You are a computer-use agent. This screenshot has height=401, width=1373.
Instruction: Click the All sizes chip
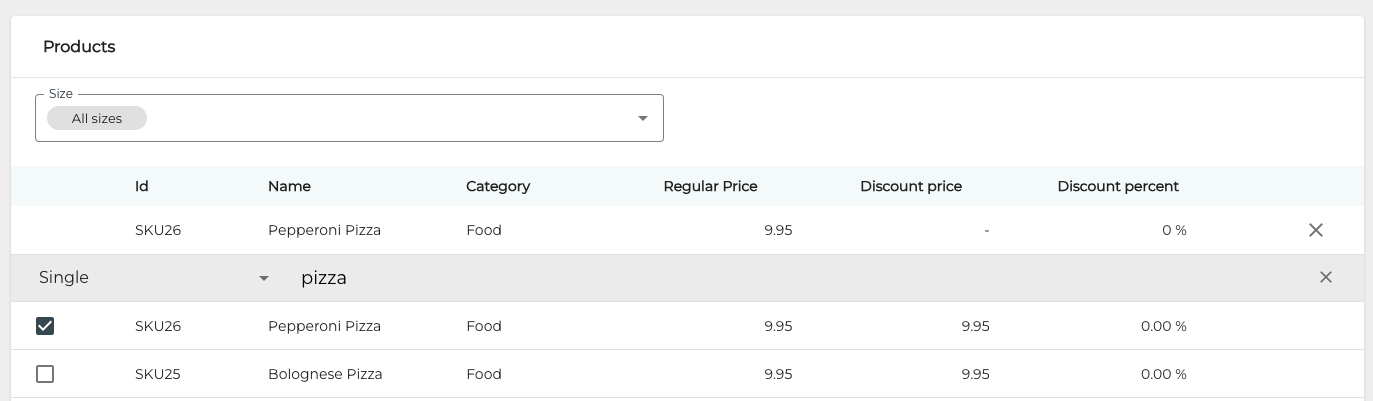97,118
